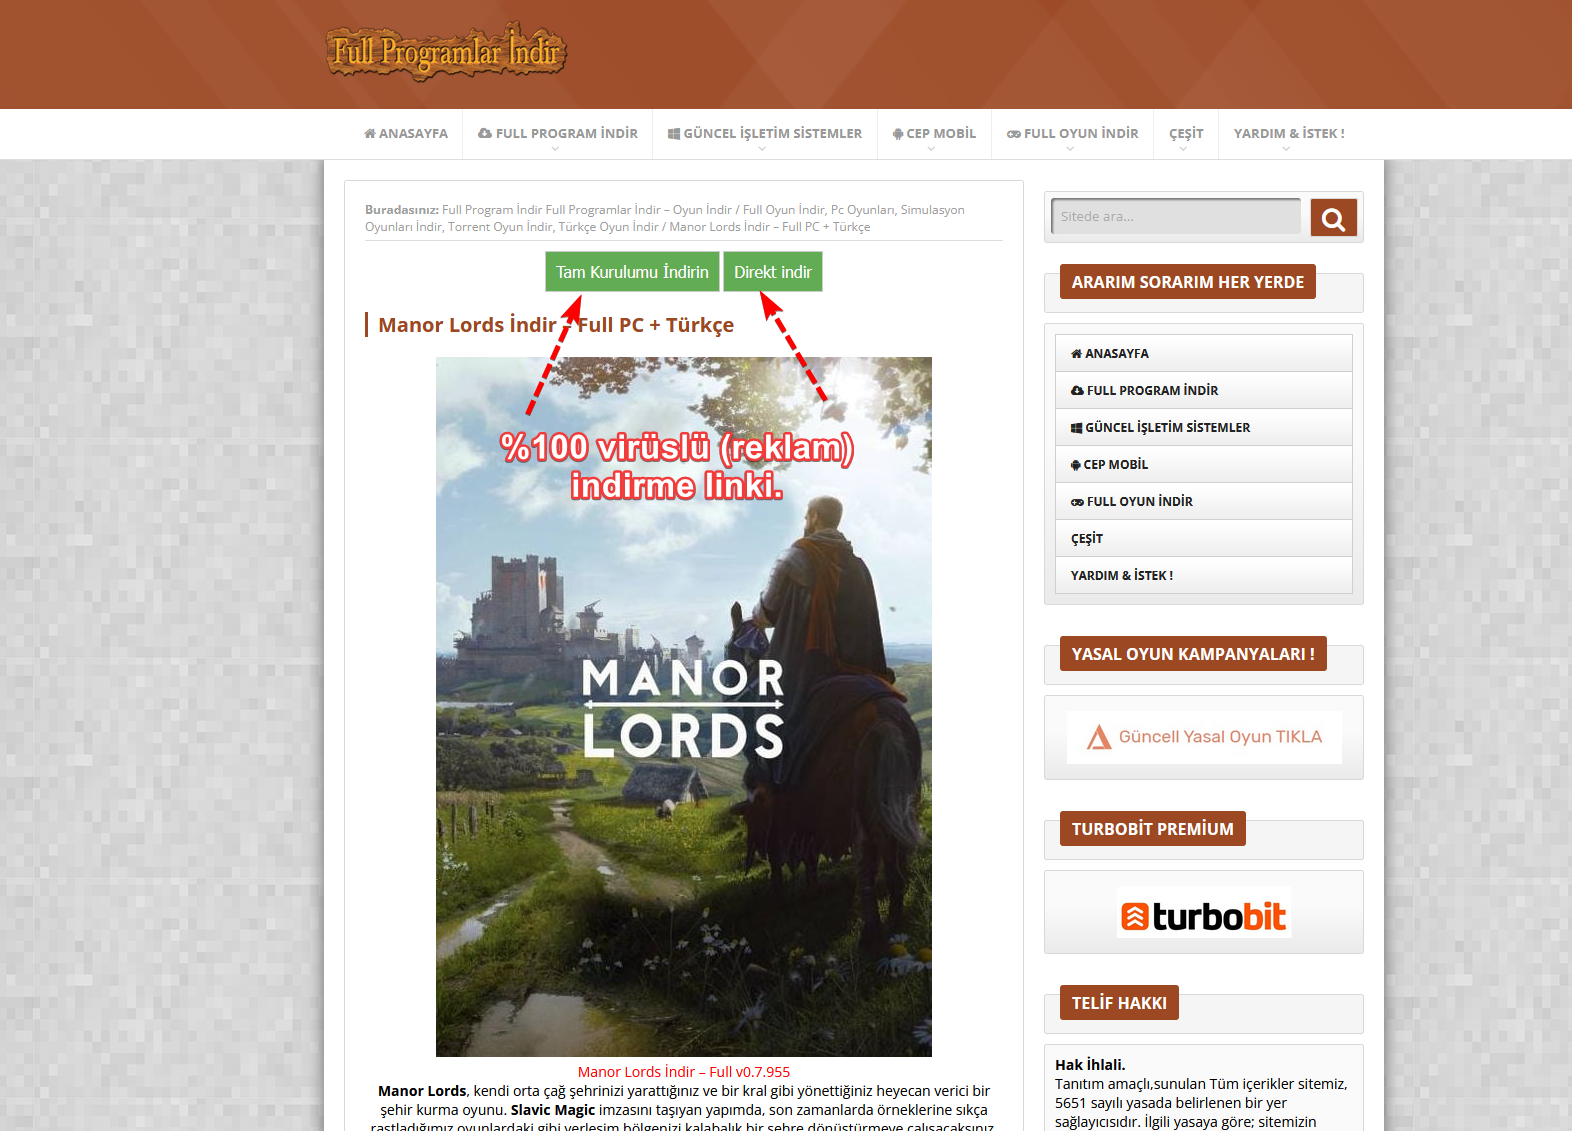Expand the YARDIM & İSTEK chevron in top navigation

pos(1286,149)
